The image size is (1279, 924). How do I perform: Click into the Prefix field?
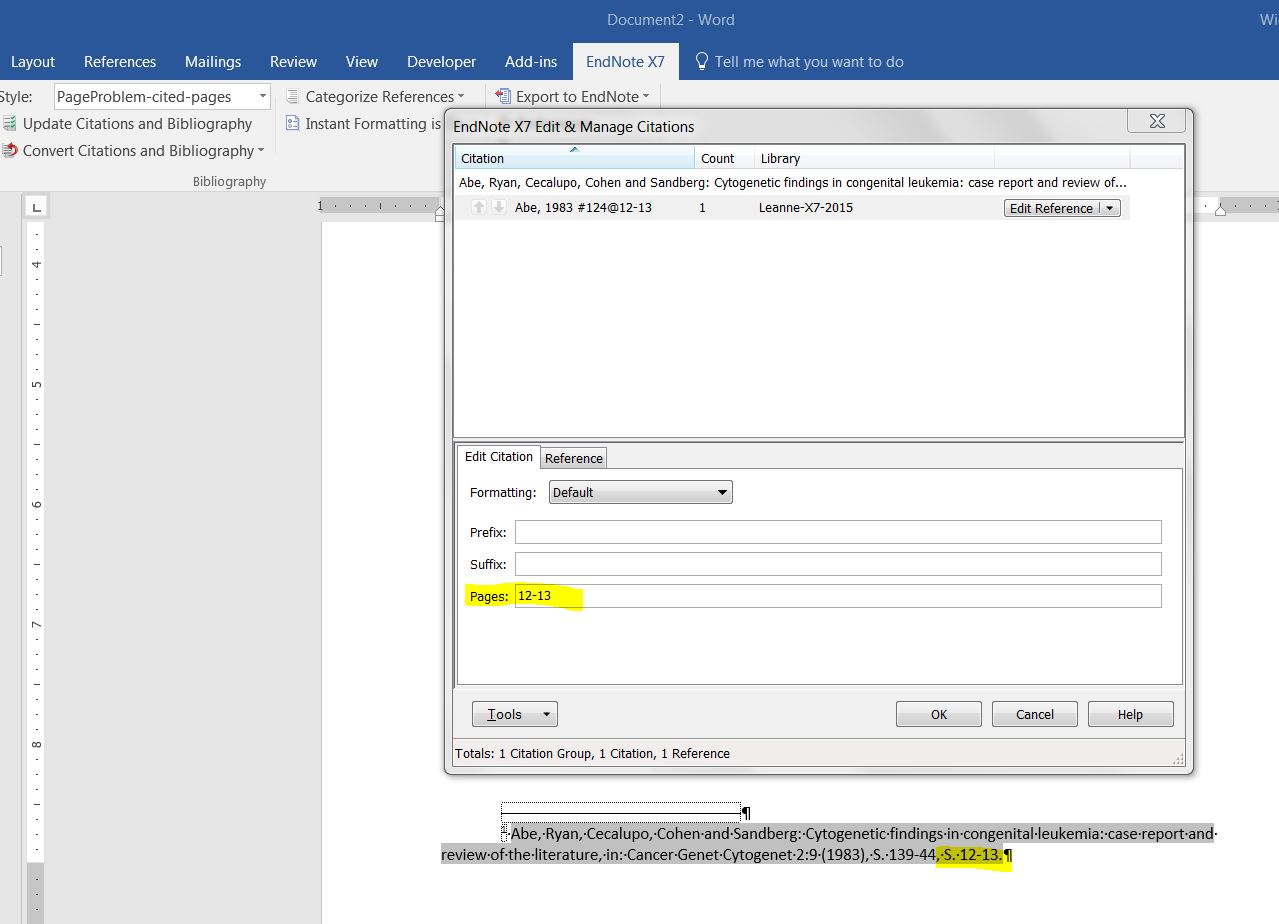tap(838, 532)
